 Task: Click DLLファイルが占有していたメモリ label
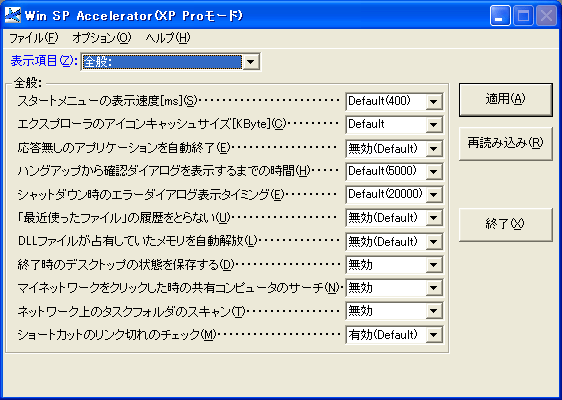click(138, 241)
